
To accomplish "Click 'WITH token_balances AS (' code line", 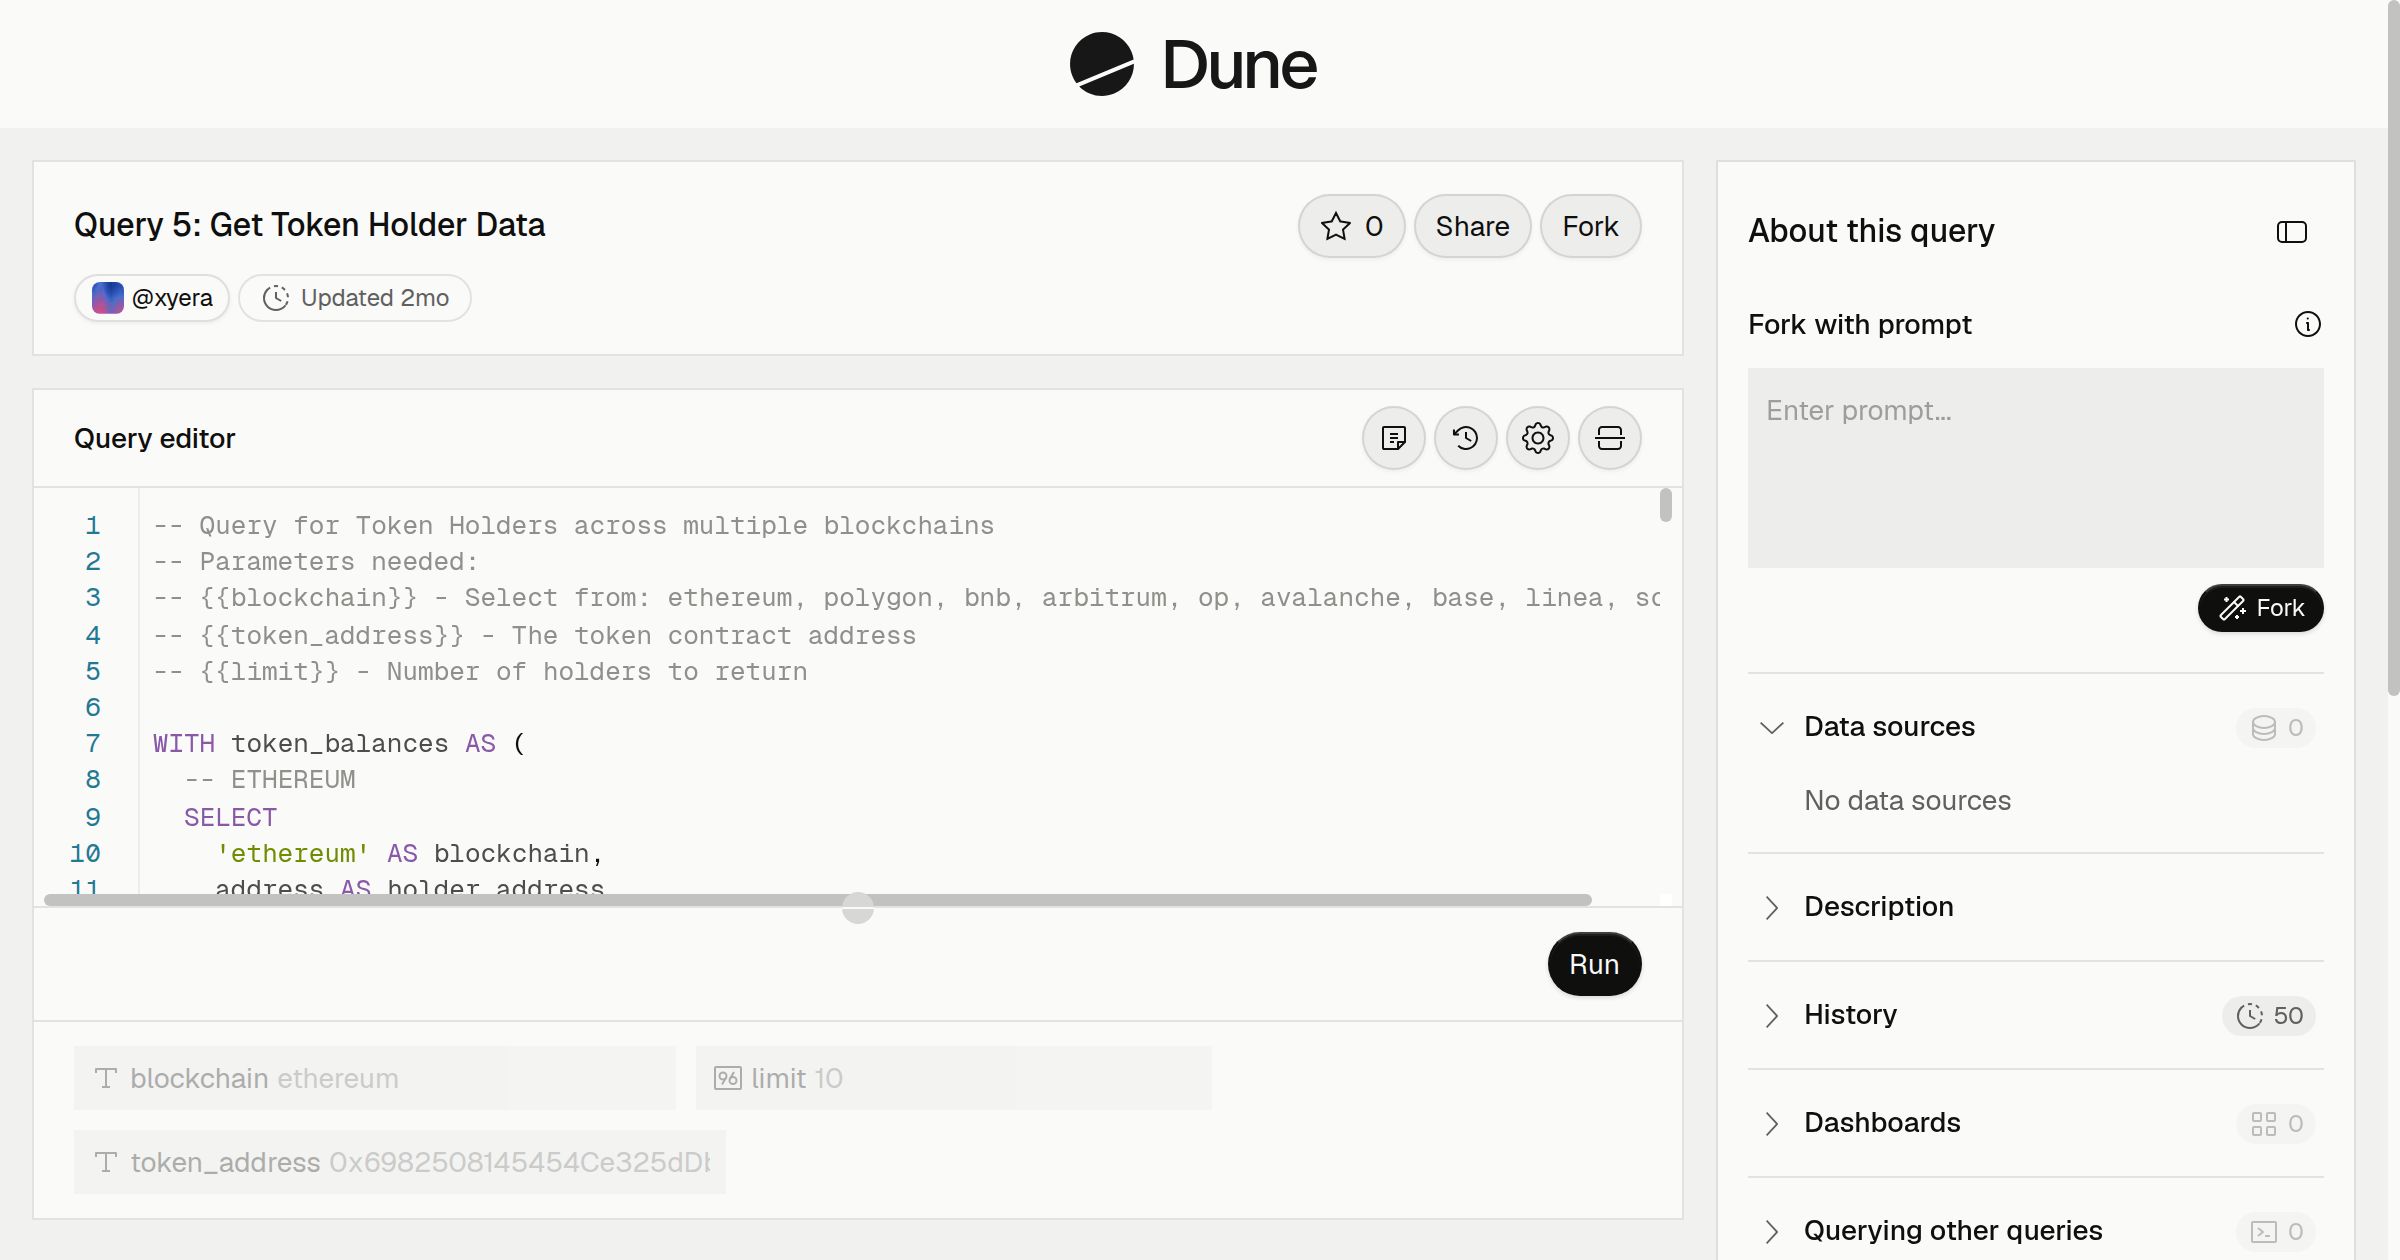I will 339,744.
